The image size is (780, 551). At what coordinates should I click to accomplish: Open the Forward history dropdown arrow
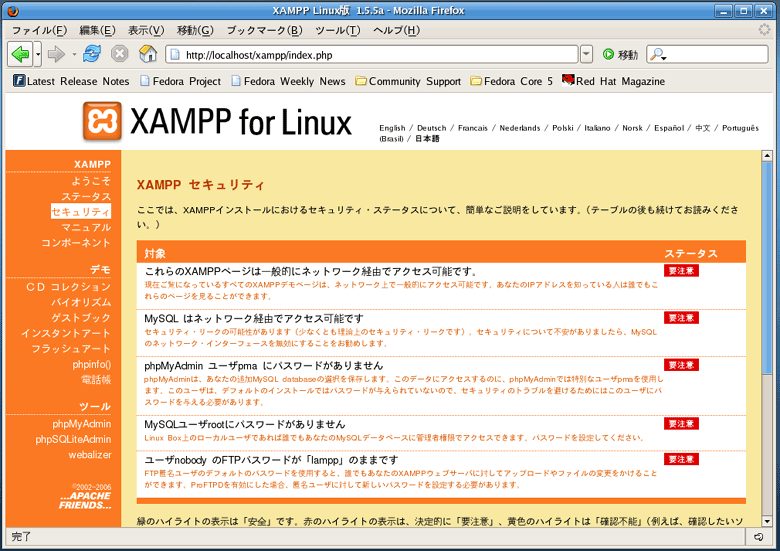74,54
